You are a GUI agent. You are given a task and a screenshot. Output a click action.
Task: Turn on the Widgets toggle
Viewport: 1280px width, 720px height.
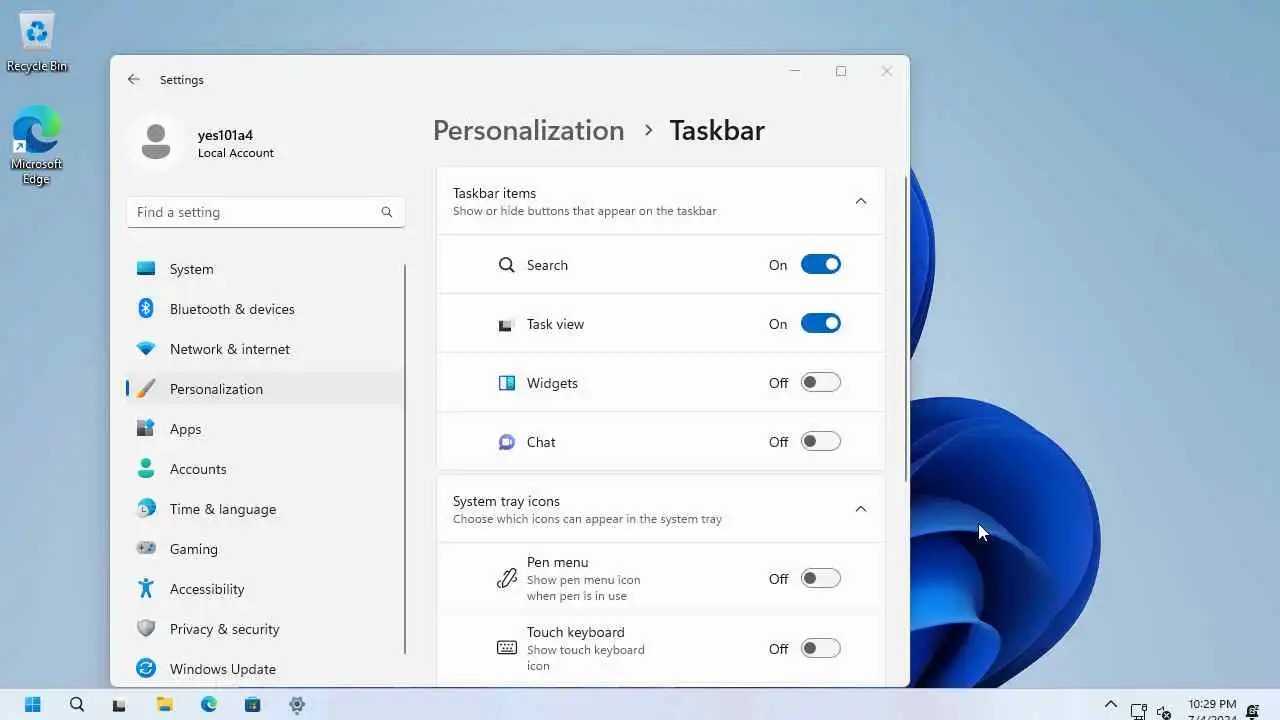pos(820,383)
